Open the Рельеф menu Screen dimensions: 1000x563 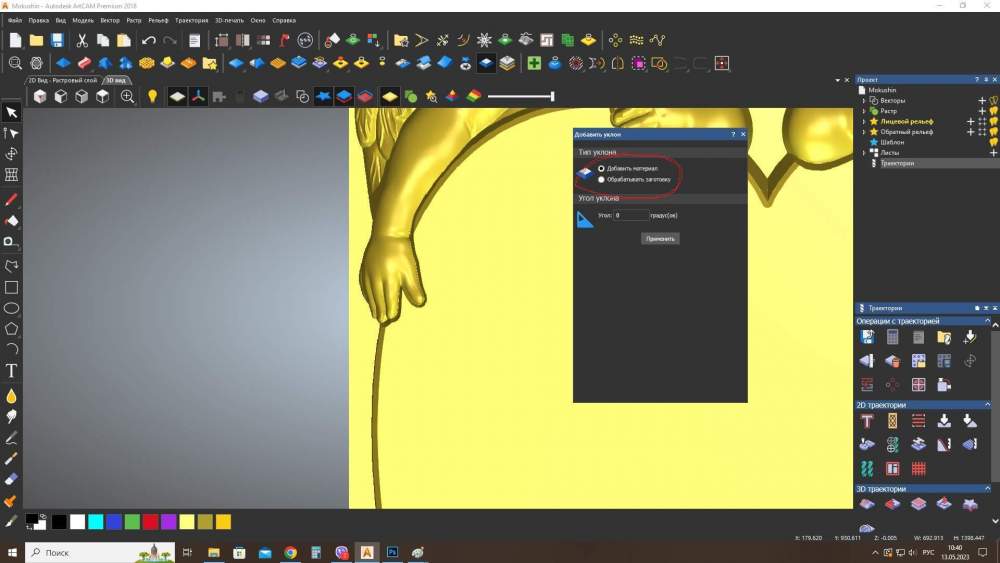click(158, 20)
